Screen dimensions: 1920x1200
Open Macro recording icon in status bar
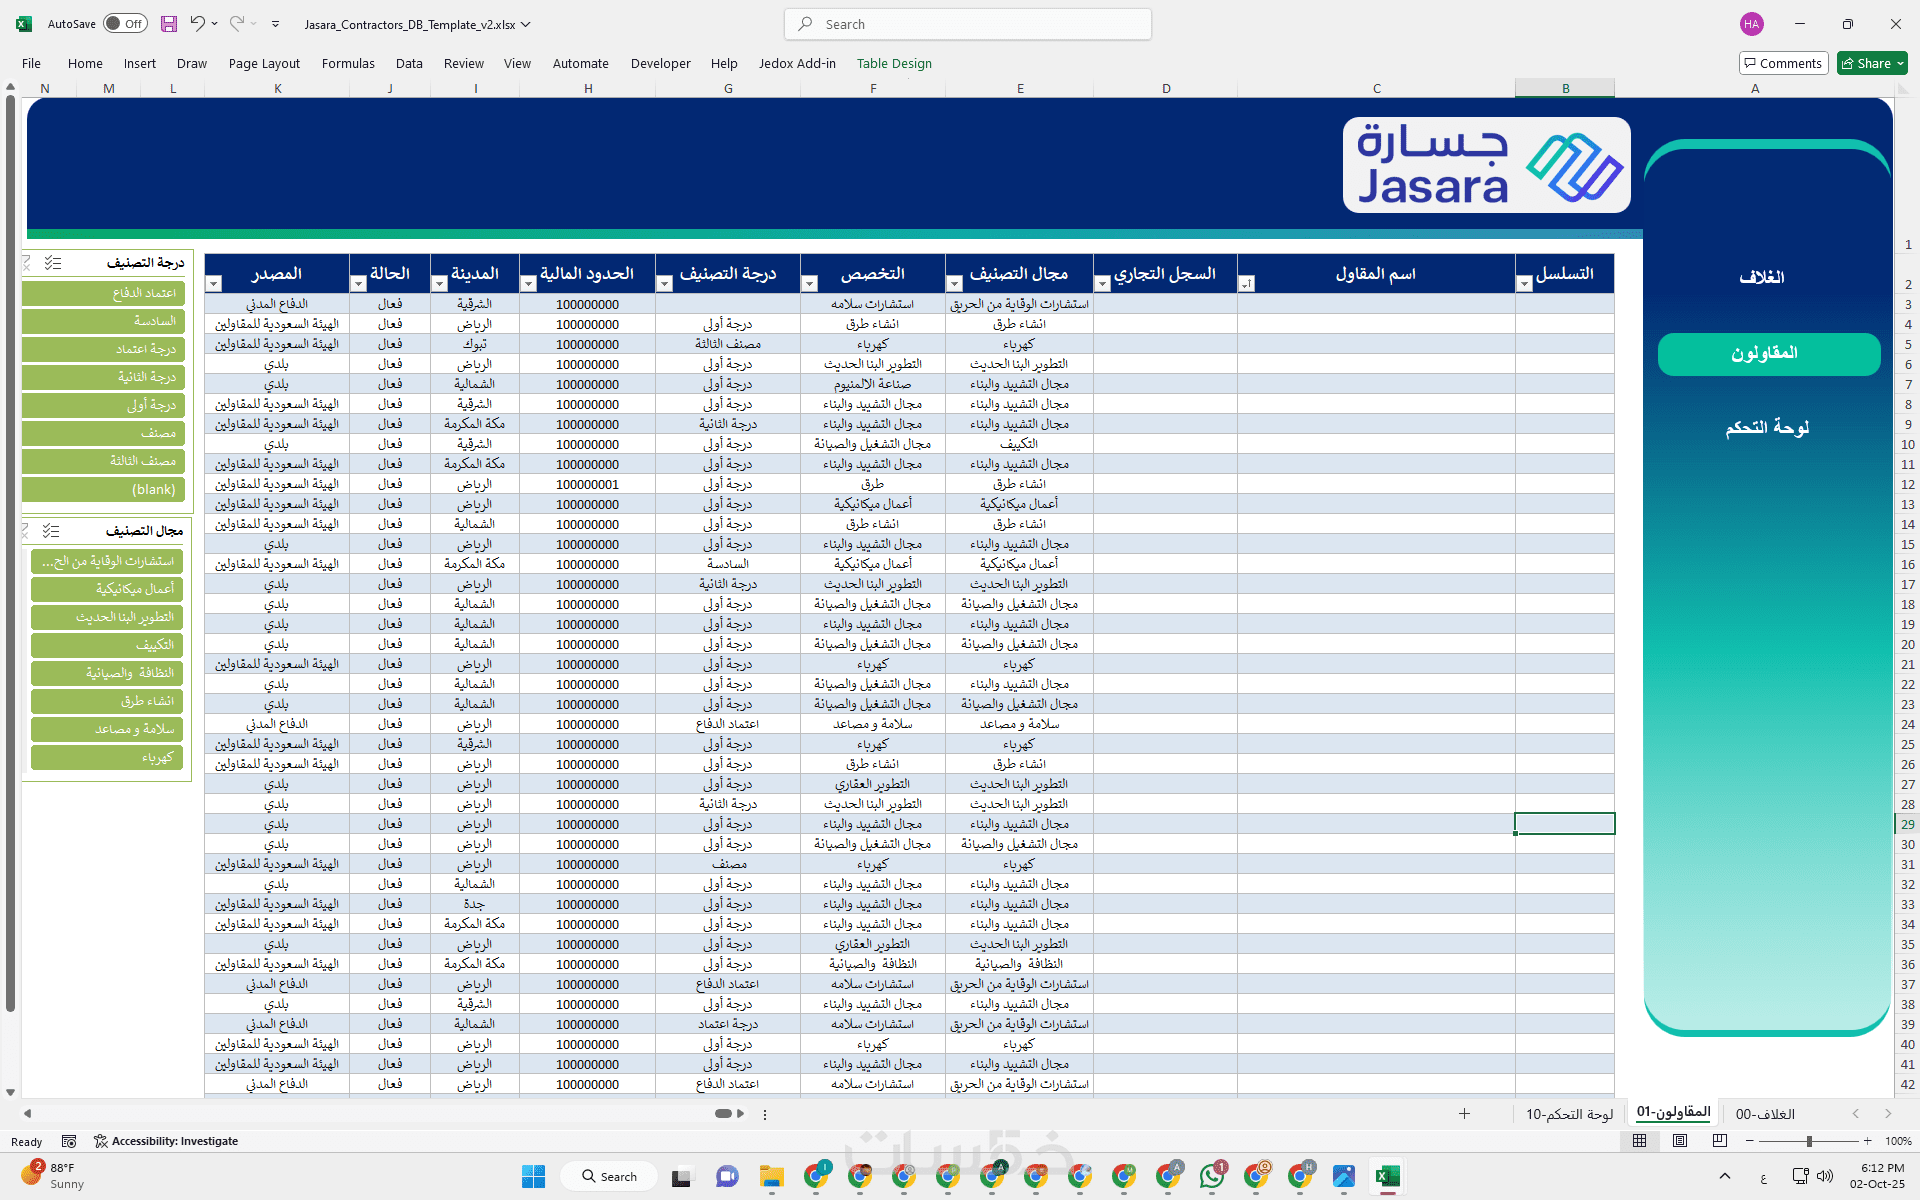69,1141
